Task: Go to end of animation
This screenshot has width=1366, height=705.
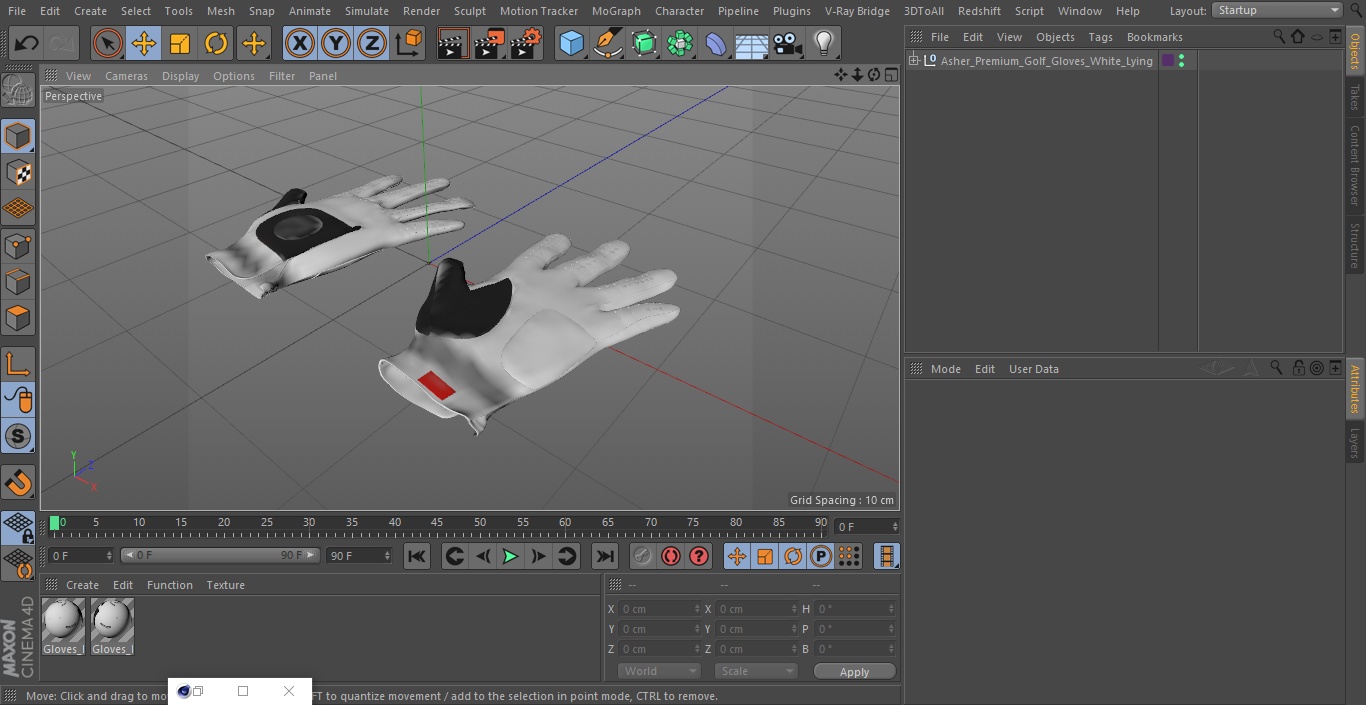Action: [x=605, y=556]
